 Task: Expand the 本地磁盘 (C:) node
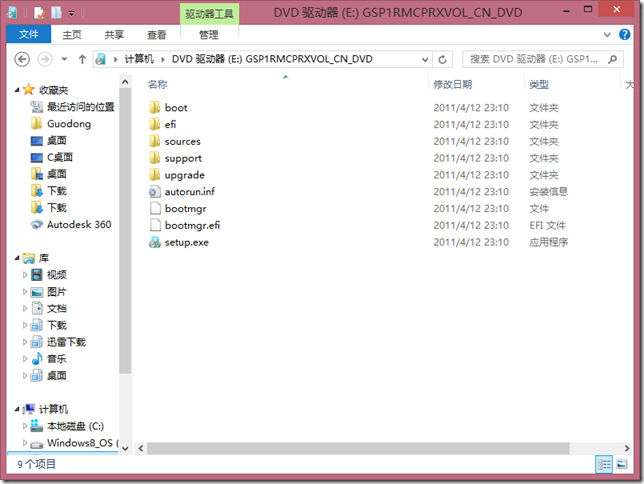click(x=25, y=426)
